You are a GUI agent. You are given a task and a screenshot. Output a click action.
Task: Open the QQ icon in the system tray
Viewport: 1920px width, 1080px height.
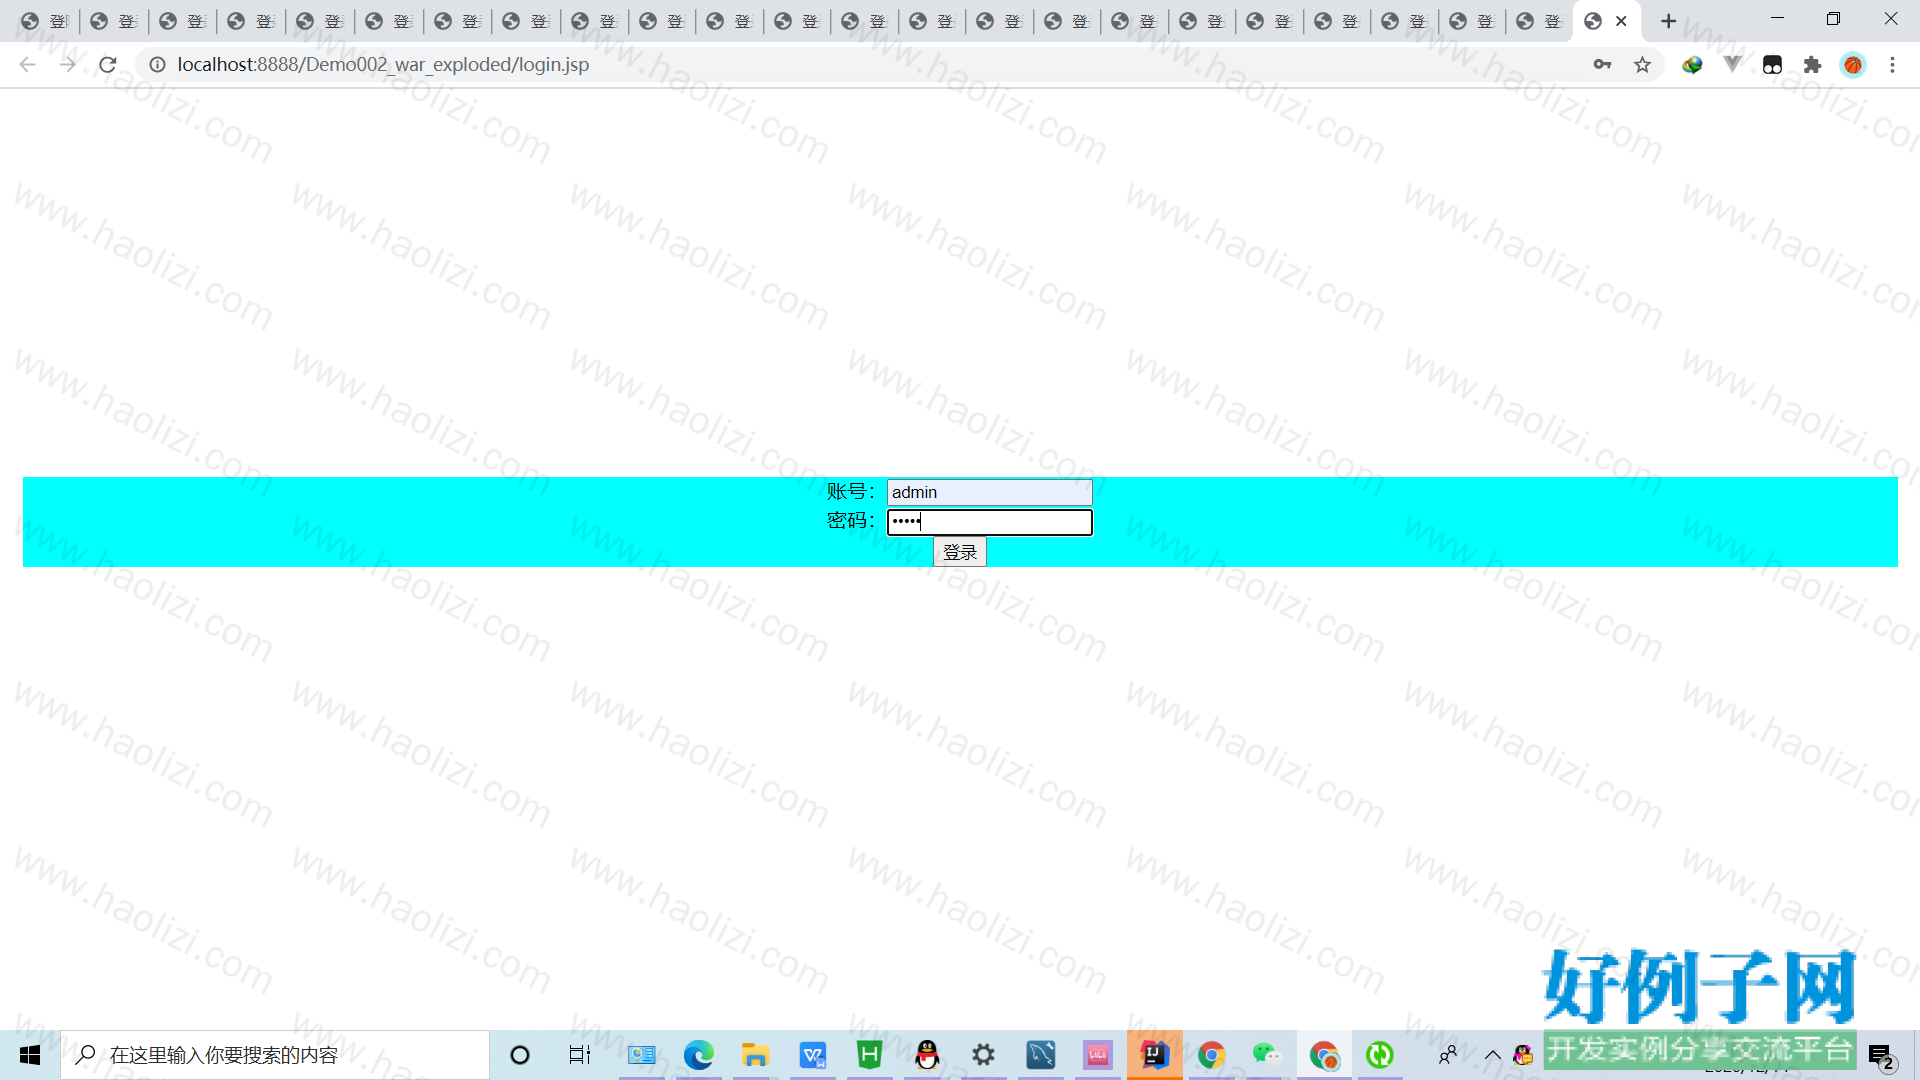click(x=1523, y=1055)
